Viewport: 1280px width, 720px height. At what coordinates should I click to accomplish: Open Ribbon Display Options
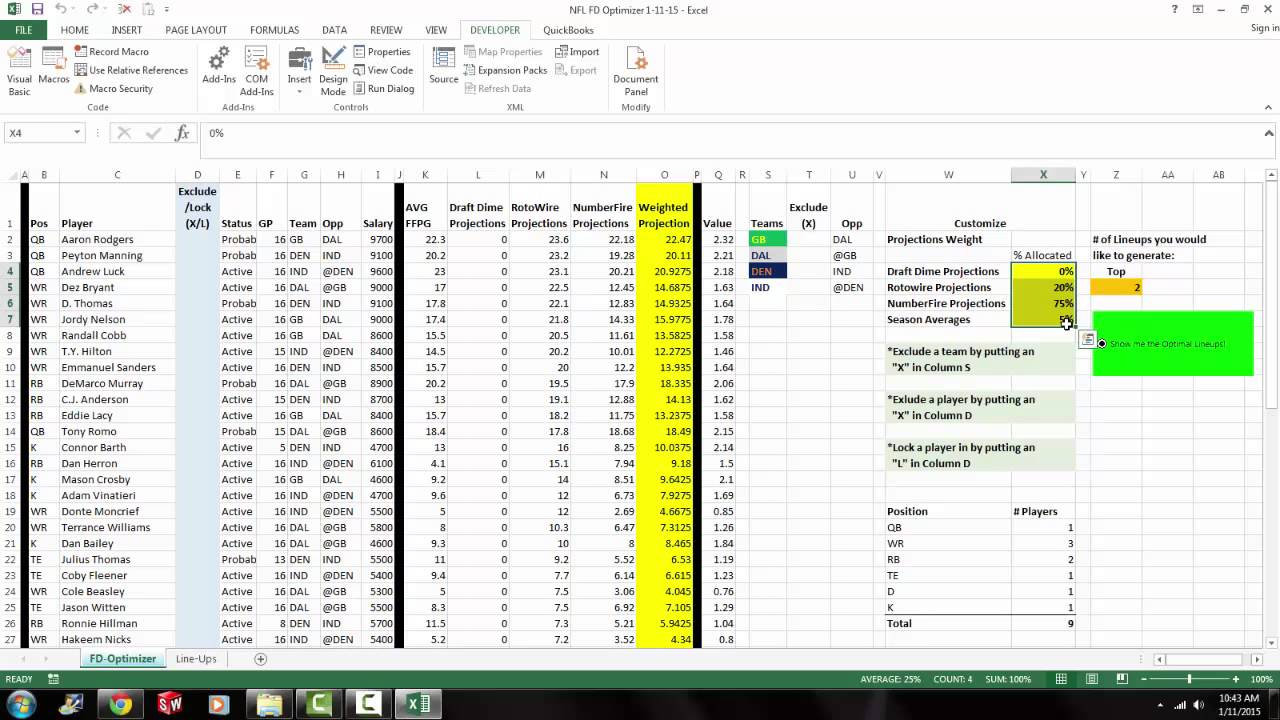click(1198, 9)
